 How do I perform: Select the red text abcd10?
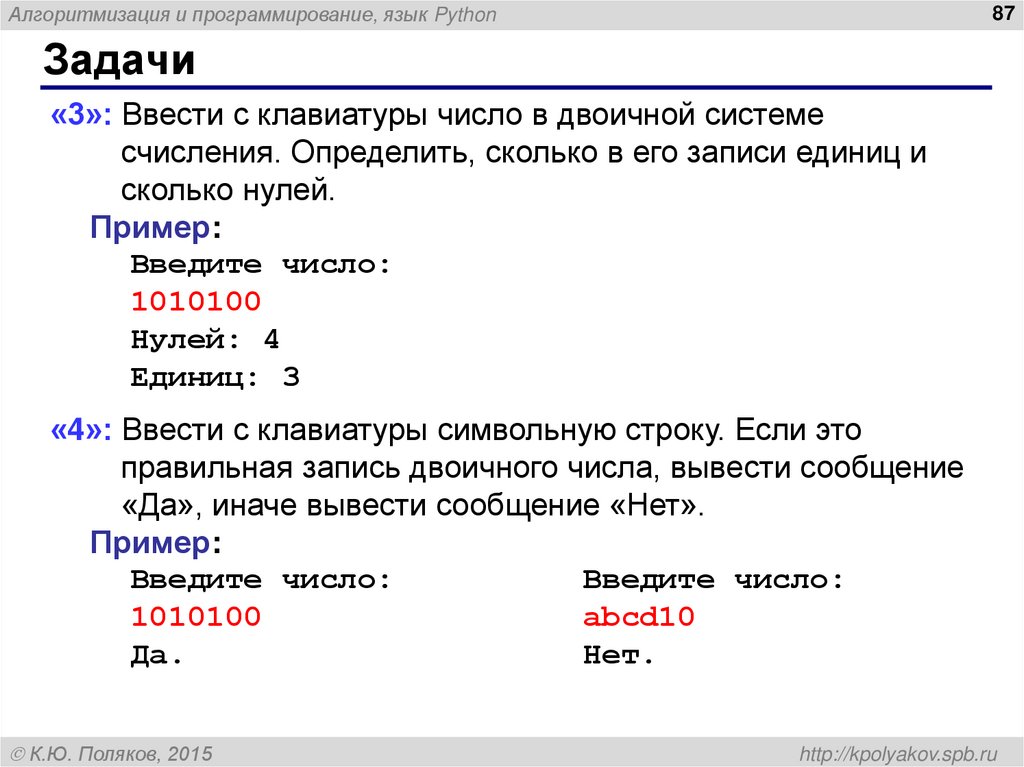(x=637, y=617)
